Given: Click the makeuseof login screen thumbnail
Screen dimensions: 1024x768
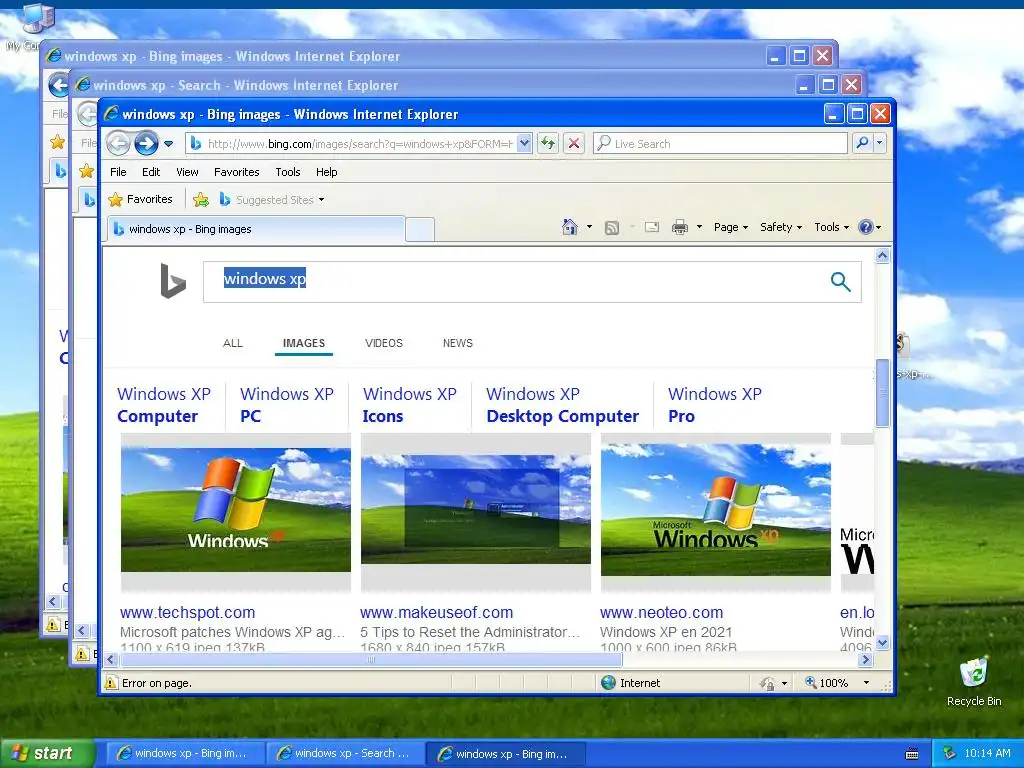Looking at the screenshot, I should click(x=475, y=509).
